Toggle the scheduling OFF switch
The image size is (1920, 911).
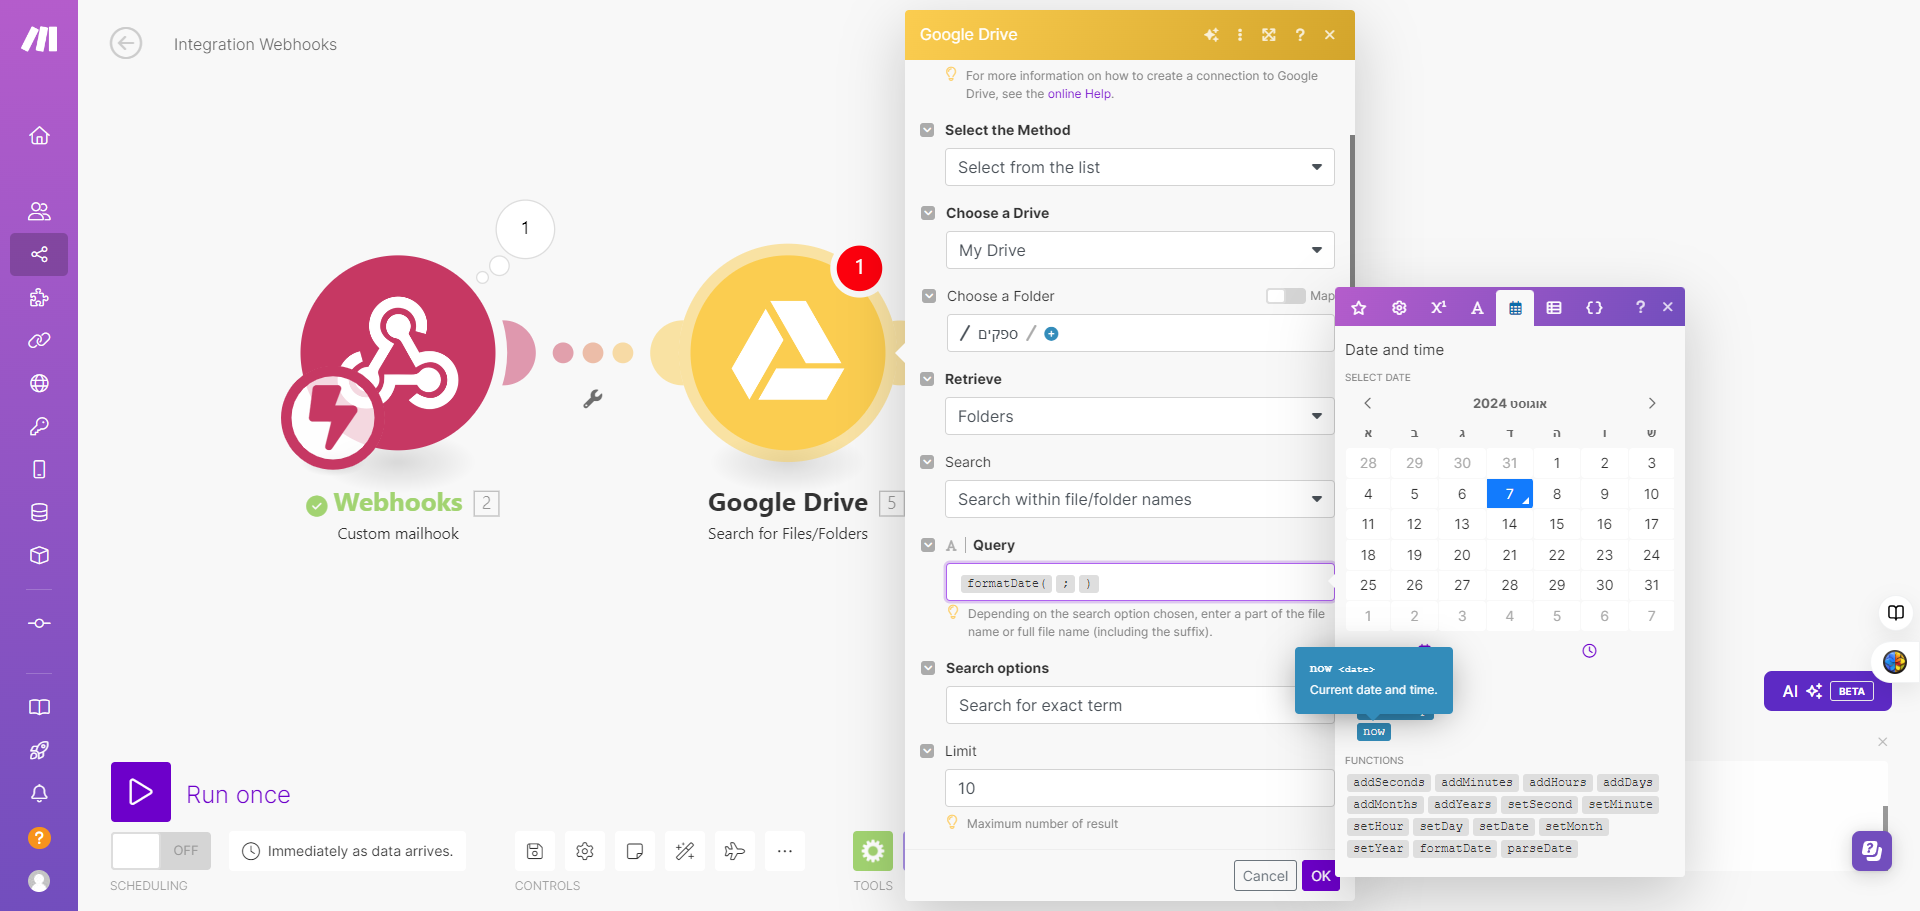pos(161,851)
